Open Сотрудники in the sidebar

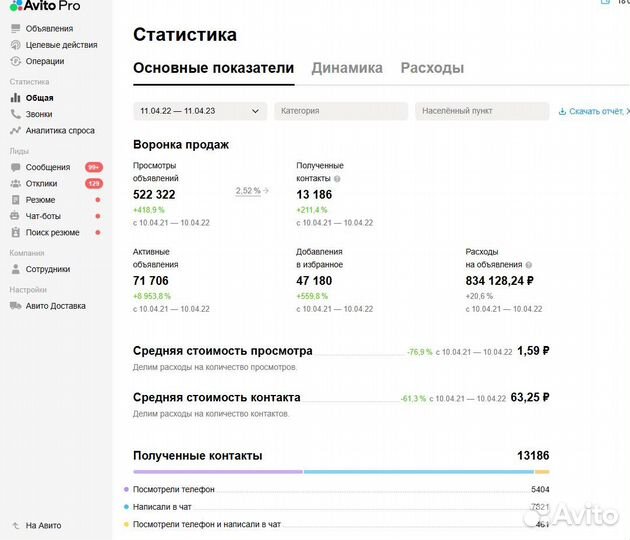[x=48, y=269]
